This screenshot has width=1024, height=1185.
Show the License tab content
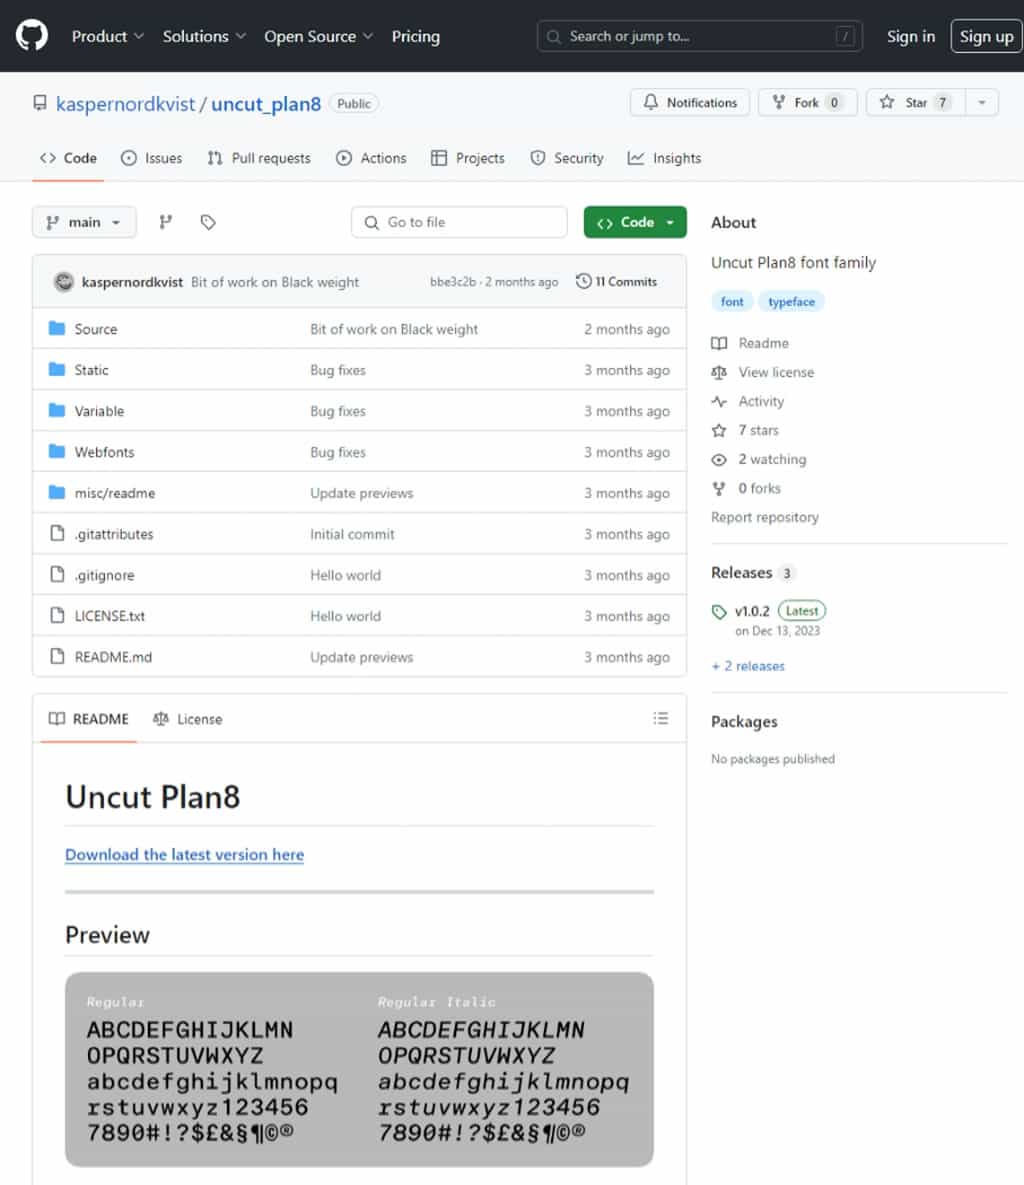point(187,719)
